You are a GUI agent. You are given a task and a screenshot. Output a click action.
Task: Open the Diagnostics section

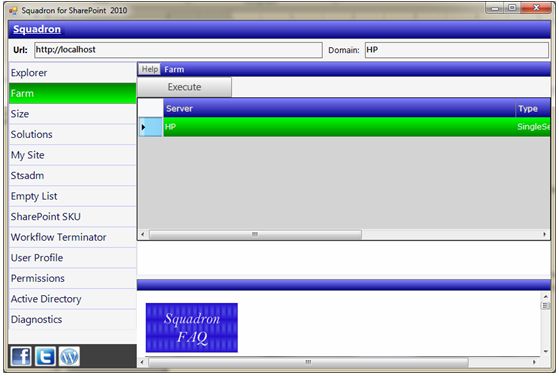coord(72,319)
